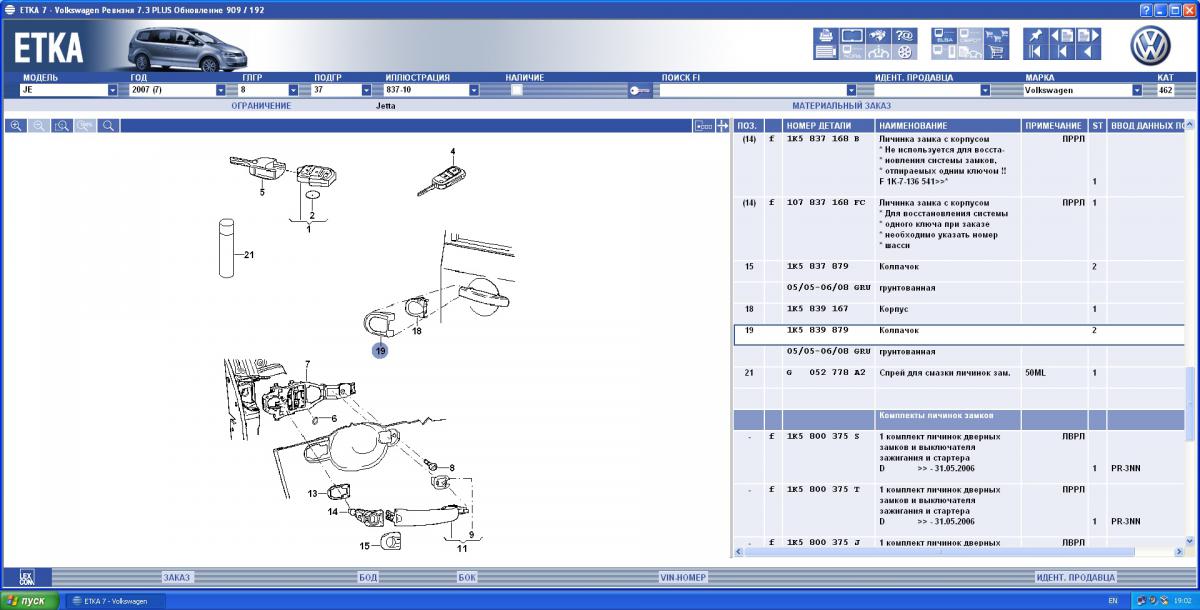Toggle the illustration layout icon
The width and height of the screenshot is (1200, 610).
tap(703, 126)
